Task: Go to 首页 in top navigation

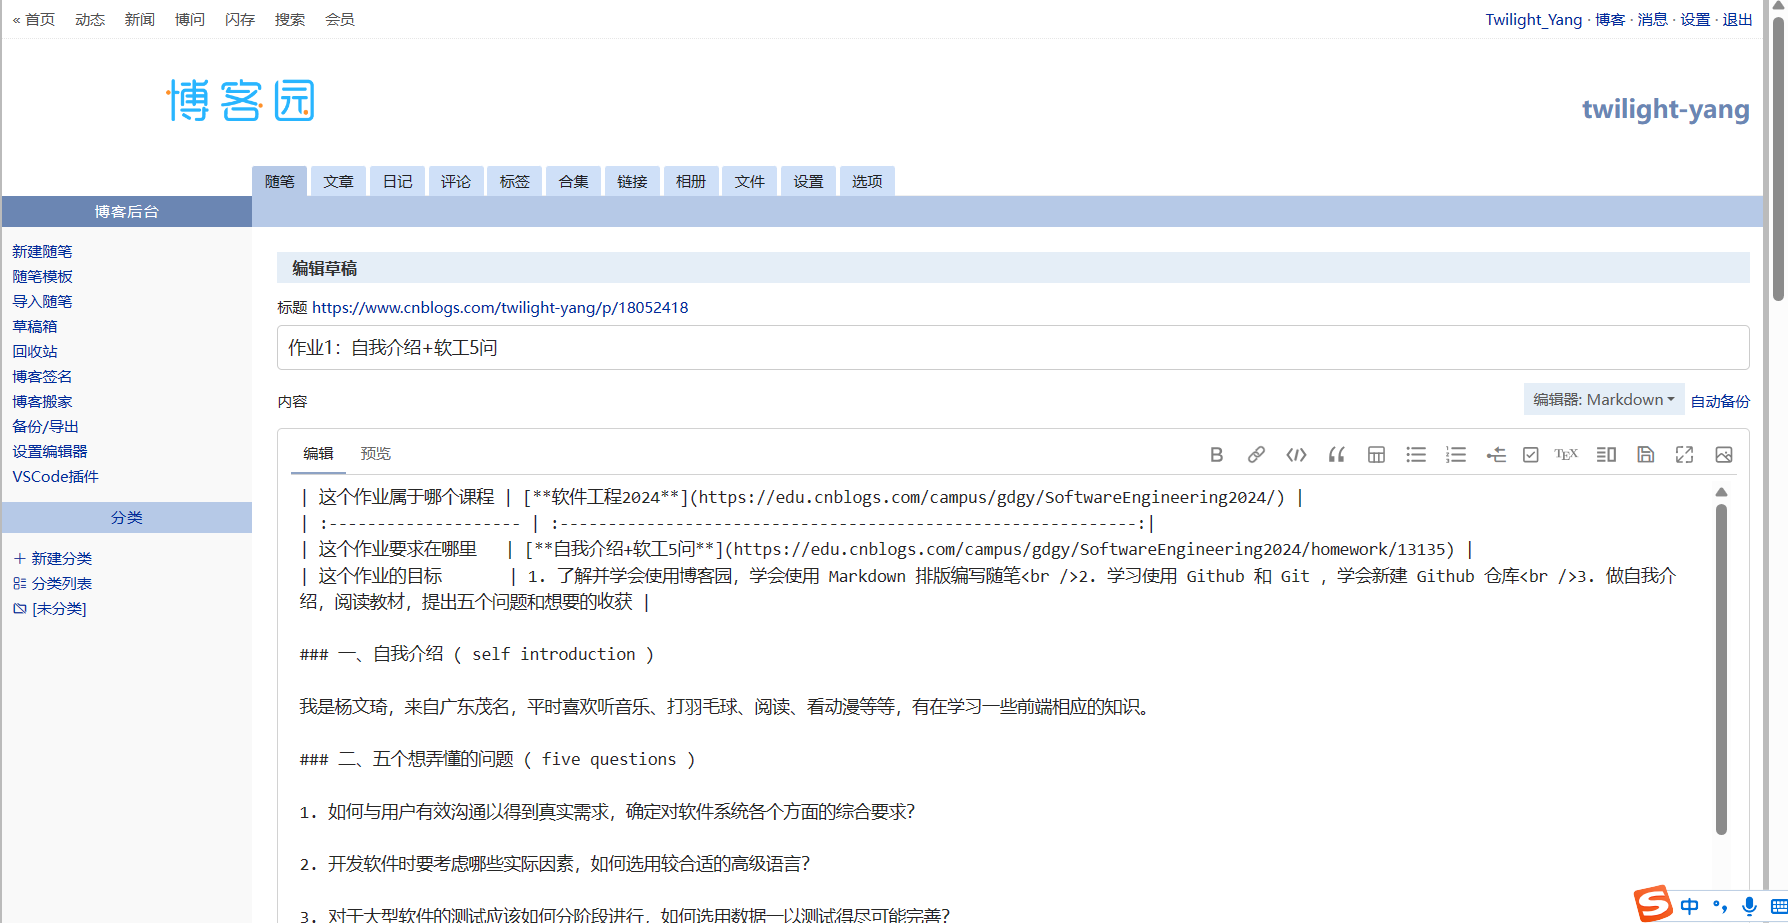Action: (34, 19)
